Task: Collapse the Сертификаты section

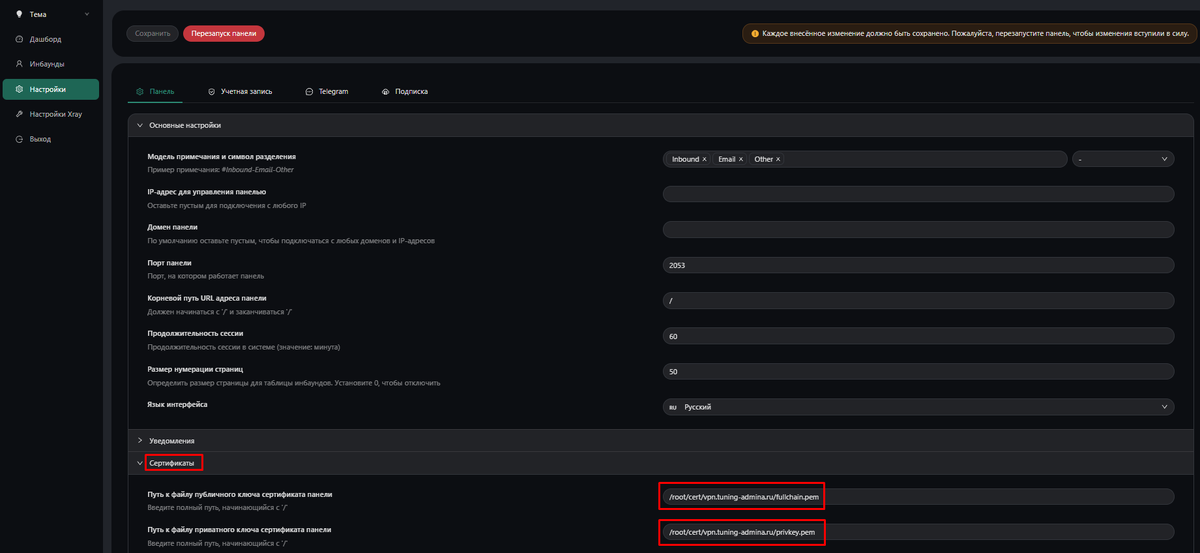Action: [x=140, y=463]
